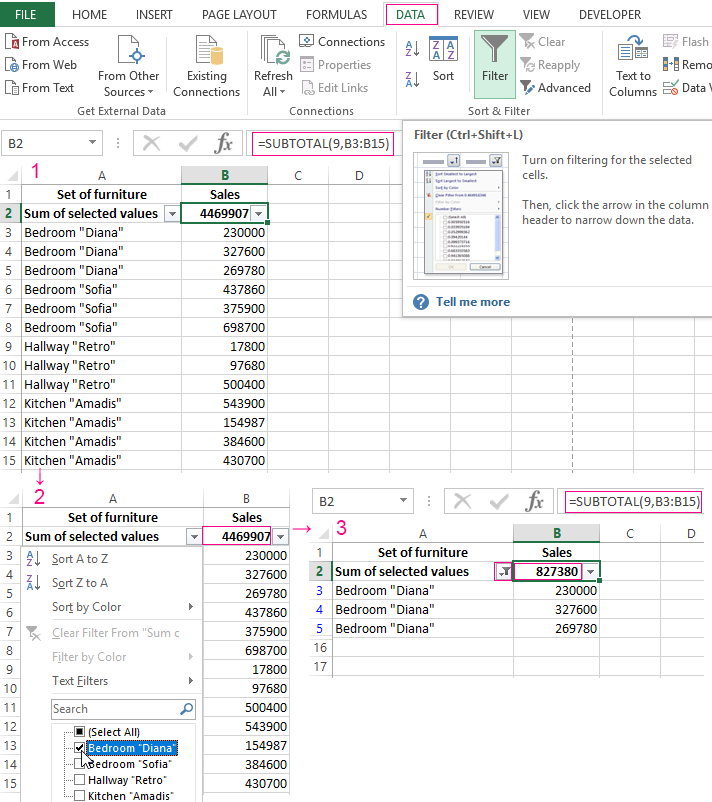This screenshot has height=802, width=712.
Task: Switch to the VIEW tab
Action: [536, 15]
